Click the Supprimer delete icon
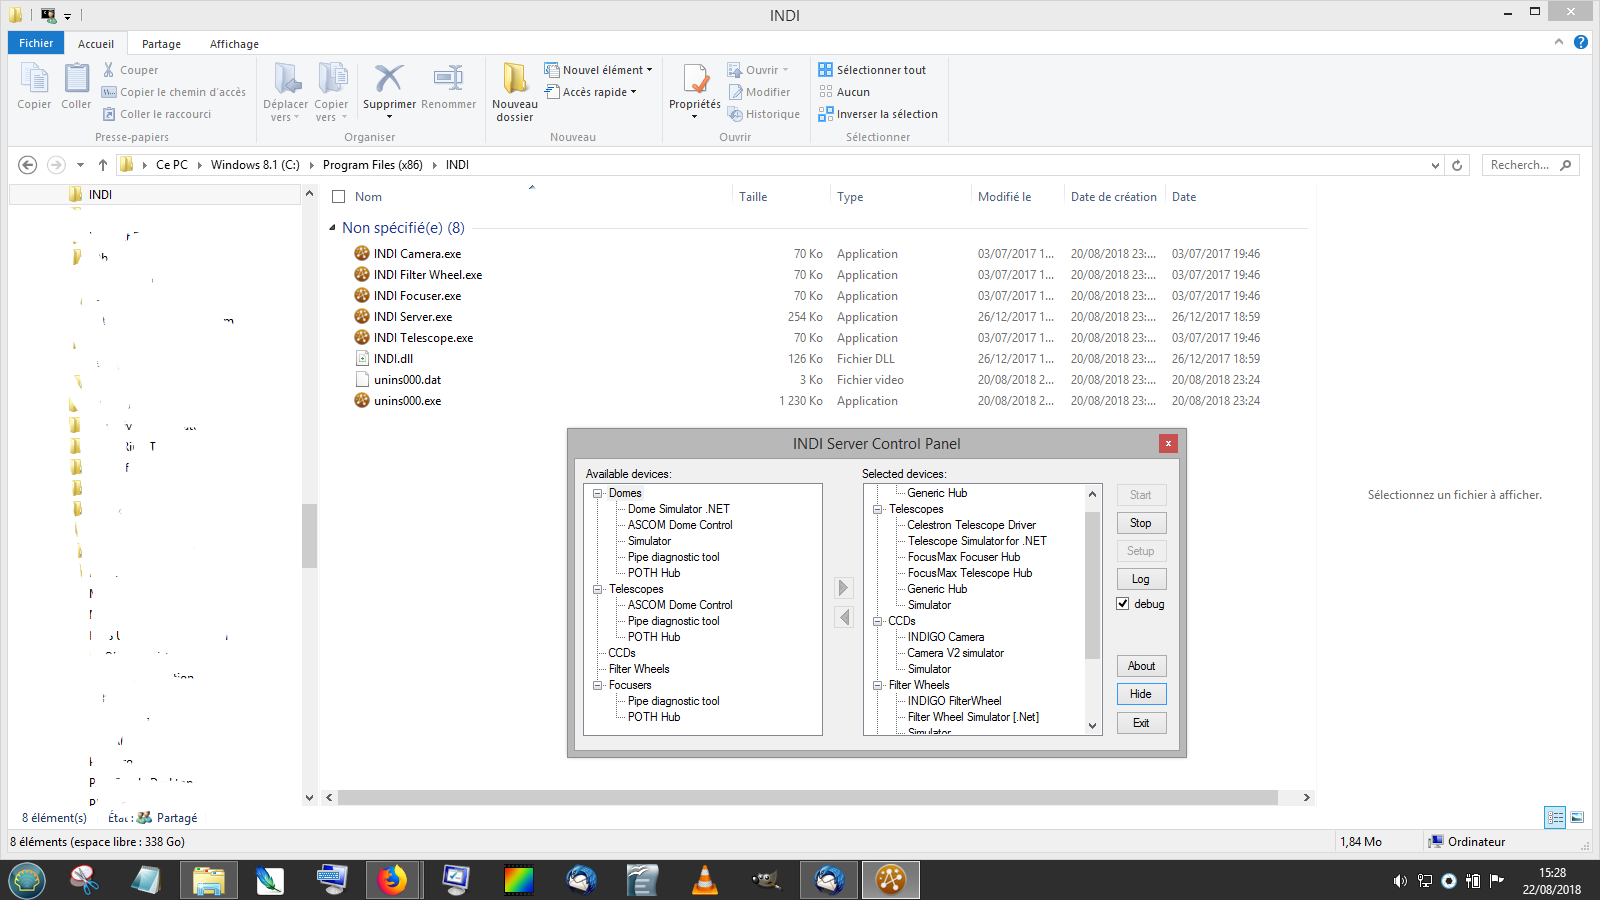The height and width of the screenshot is (900, 1600). pos(389,79)
